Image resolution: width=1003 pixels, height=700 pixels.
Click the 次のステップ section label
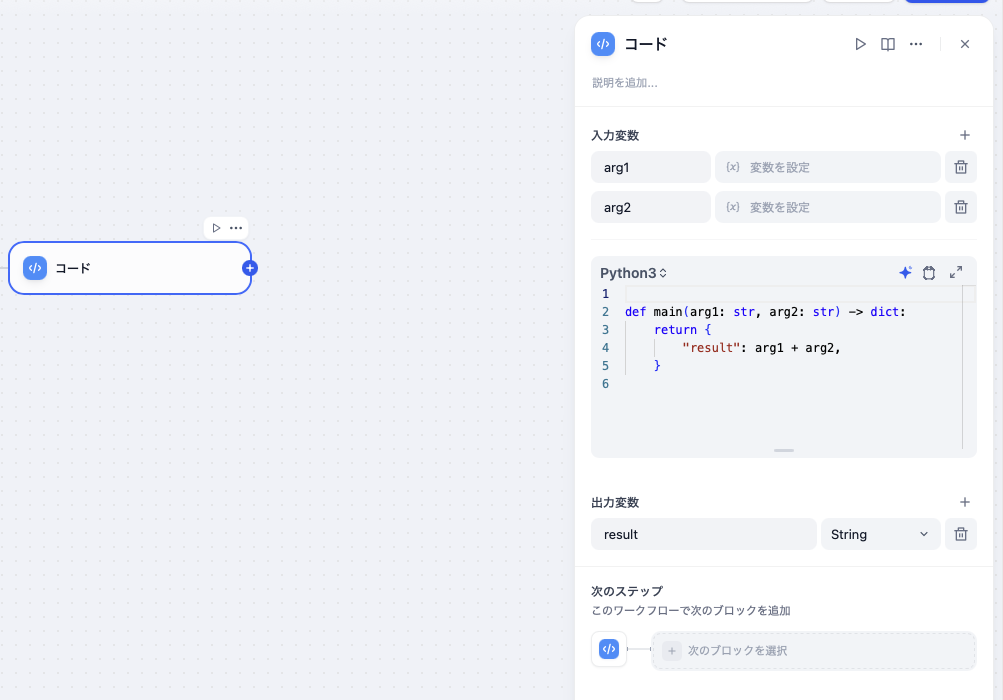coord(627,591)
